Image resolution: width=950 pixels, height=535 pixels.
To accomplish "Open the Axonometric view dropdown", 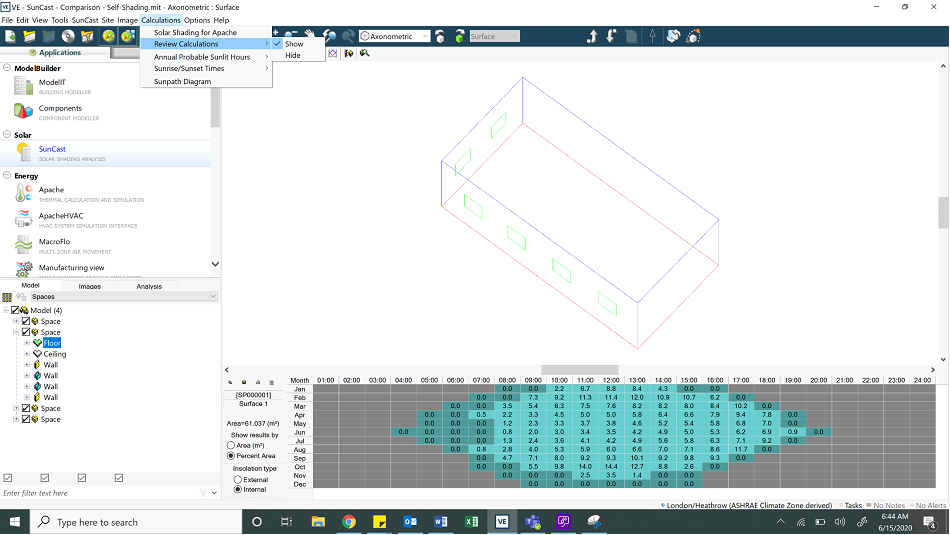I will coord(395,36).
